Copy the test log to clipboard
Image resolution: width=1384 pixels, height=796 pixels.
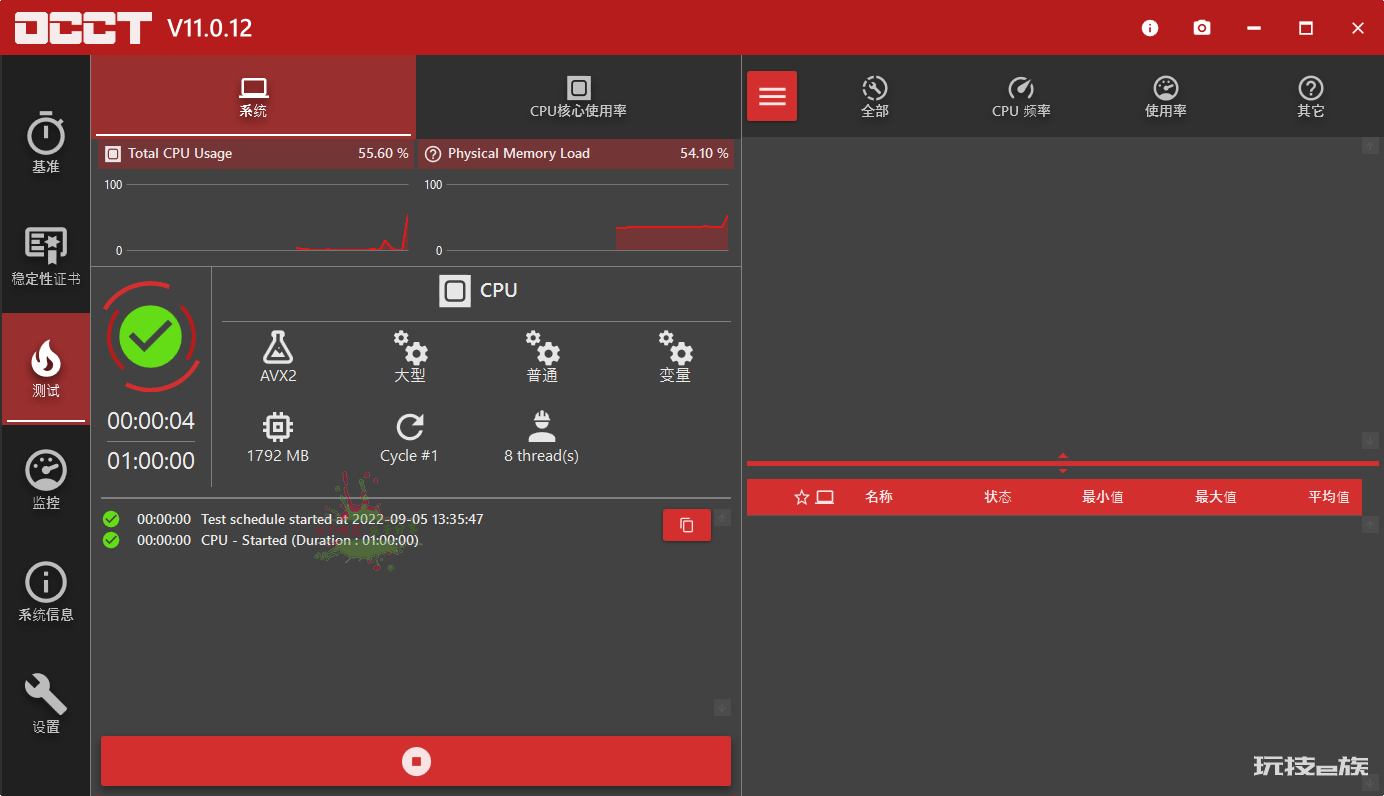pyautogui.click(x=687, y=525)
